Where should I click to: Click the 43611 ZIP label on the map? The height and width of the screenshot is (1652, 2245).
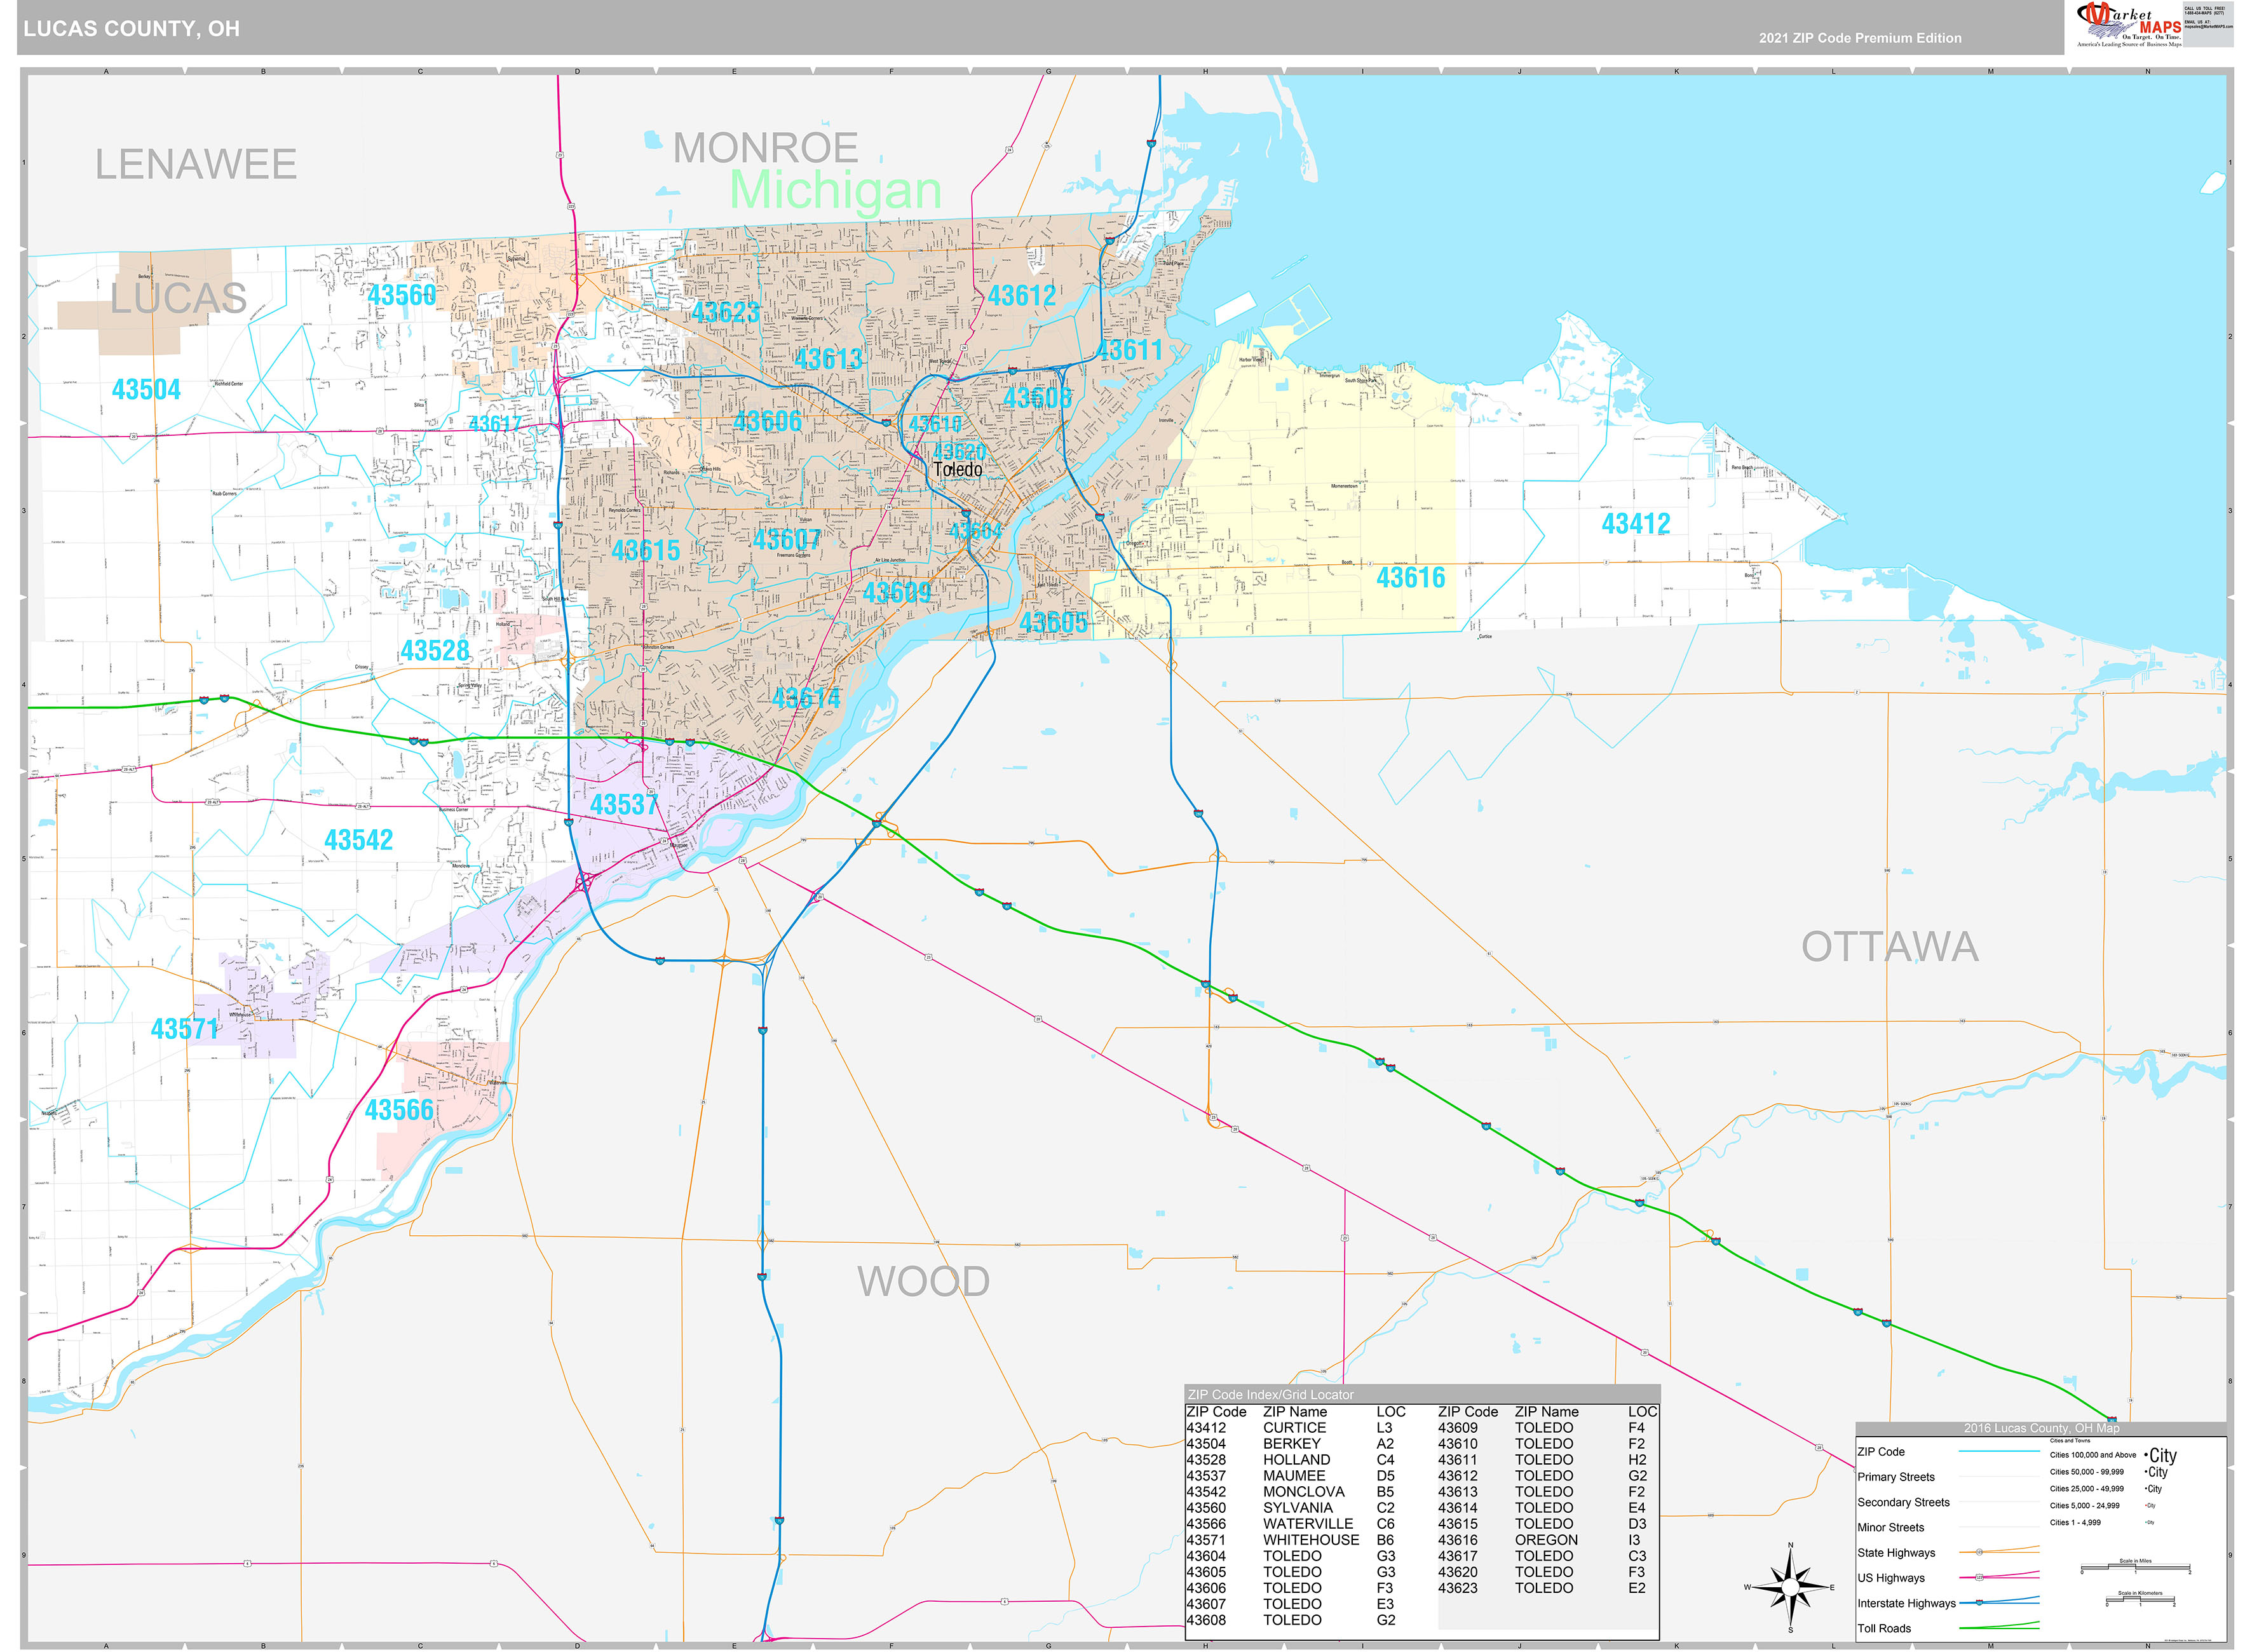(1131, 350)
